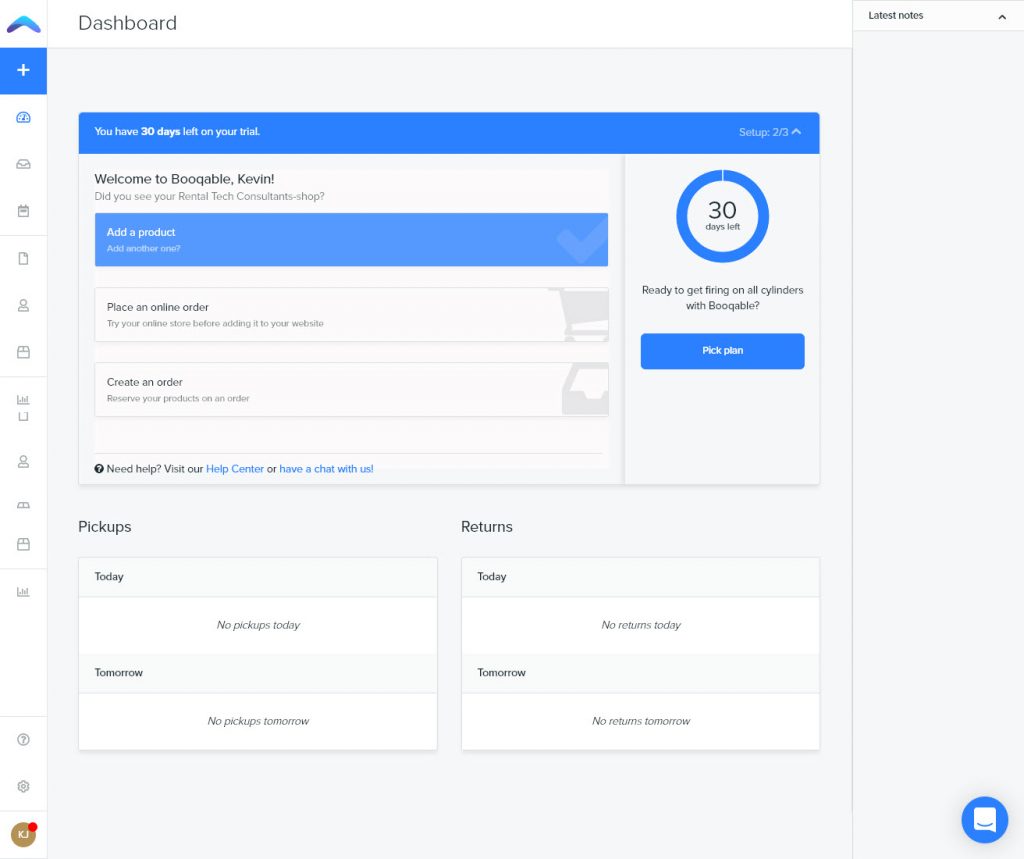Click the person icon just below the small square icon

(x=24, y=461)
